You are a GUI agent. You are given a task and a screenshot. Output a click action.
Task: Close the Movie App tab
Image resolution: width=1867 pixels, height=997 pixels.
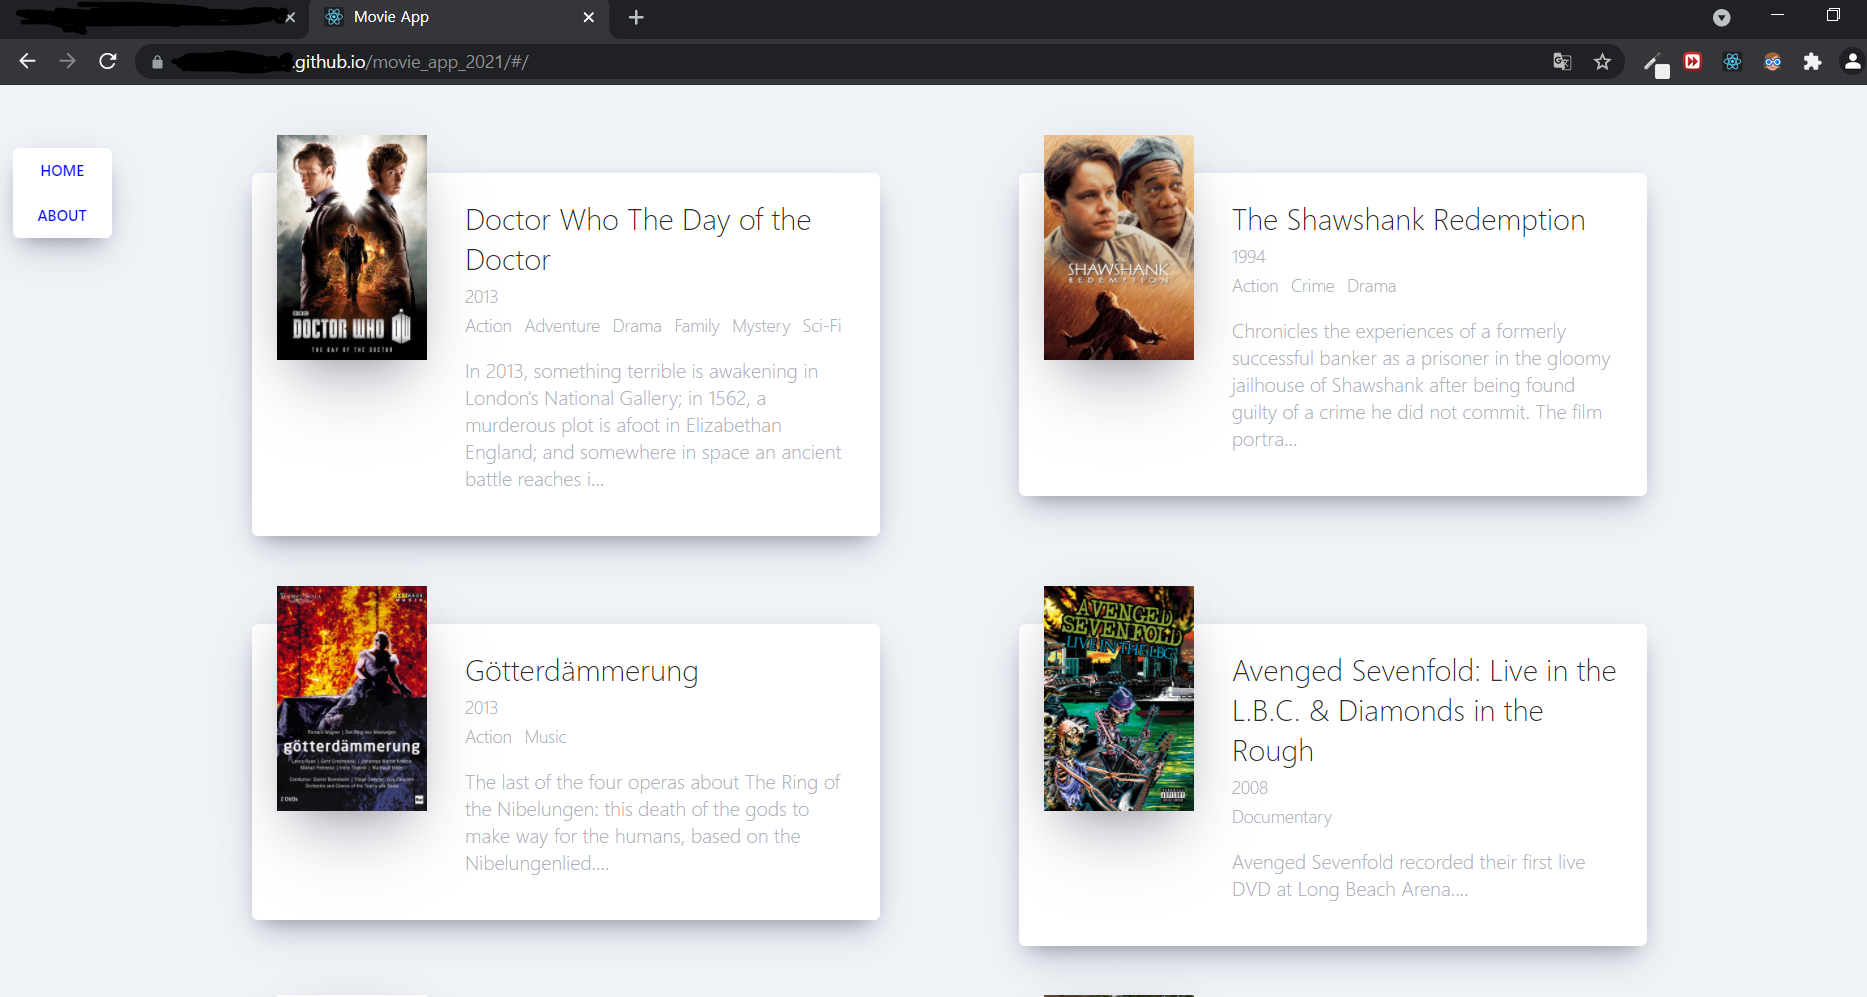(x=588, y=17)
